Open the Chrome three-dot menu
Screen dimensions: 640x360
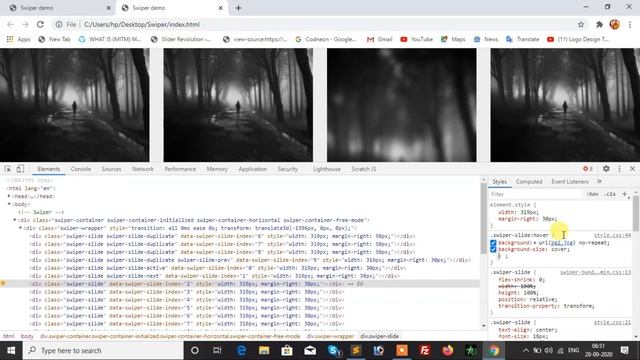[630, 24]
